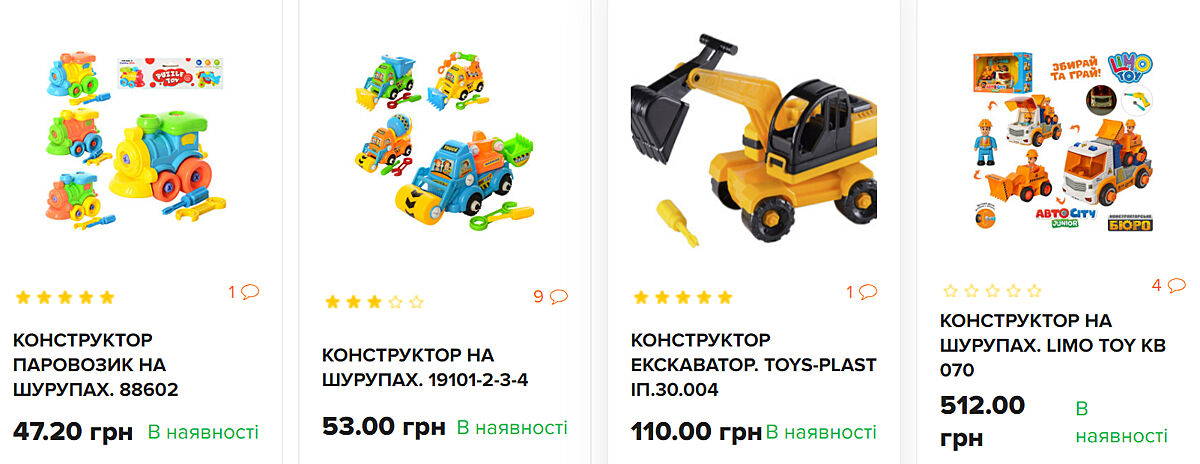
Task: Click the 110.00 грн excavator price
Action: [696, 432]
